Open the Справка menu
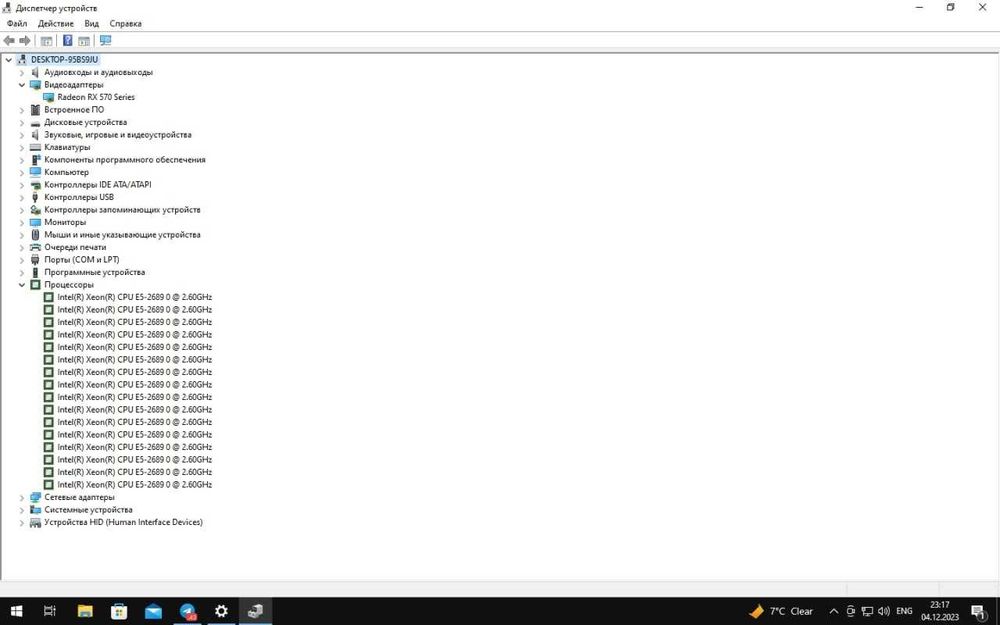Viewport: 1000px width, 625px height. point(125,24)
